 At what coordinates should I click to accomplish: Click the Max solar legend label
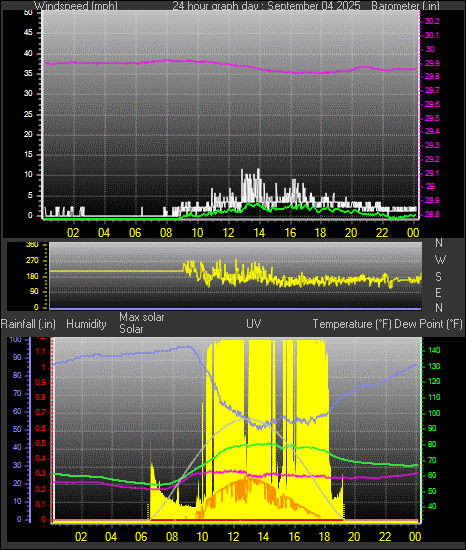(142, 317)
